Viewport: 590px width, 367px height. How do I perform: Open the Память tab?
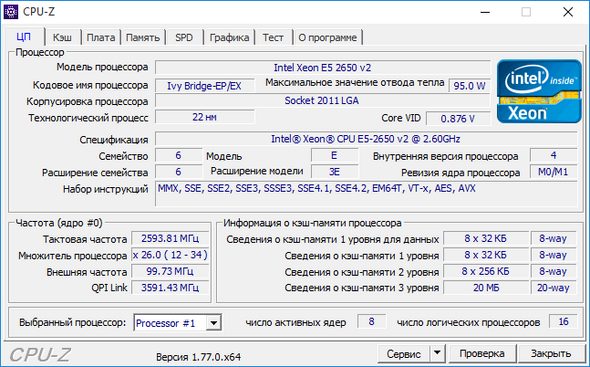(143, 38)
